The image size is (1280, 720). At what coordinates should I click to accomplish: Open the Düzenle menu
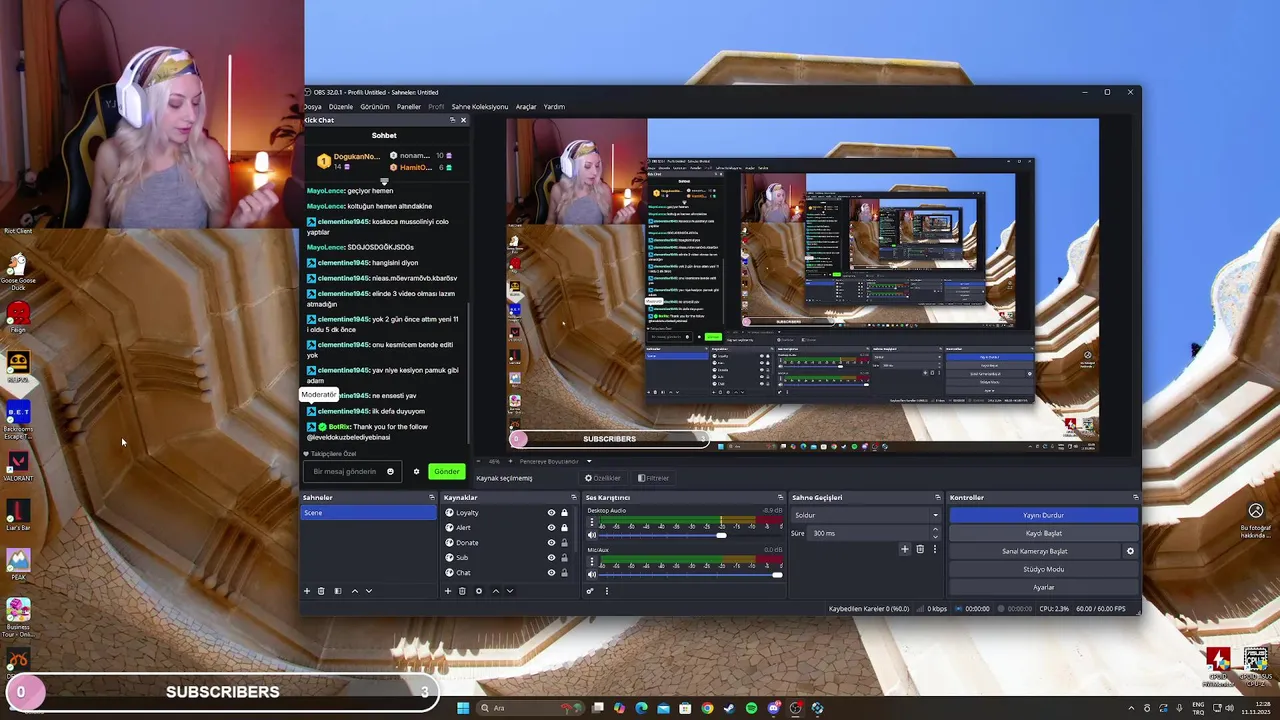coord(341,107)
